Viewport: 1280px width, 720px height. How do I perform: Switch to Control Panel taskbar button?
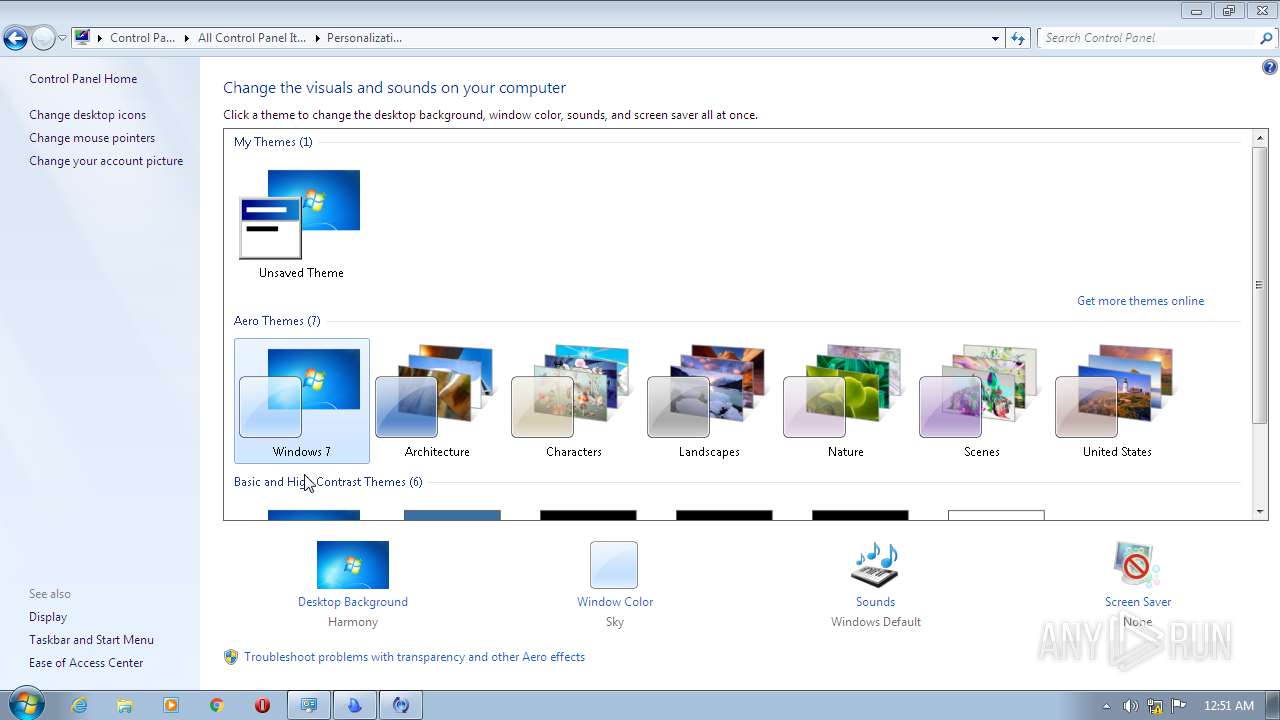coord(309,705)
